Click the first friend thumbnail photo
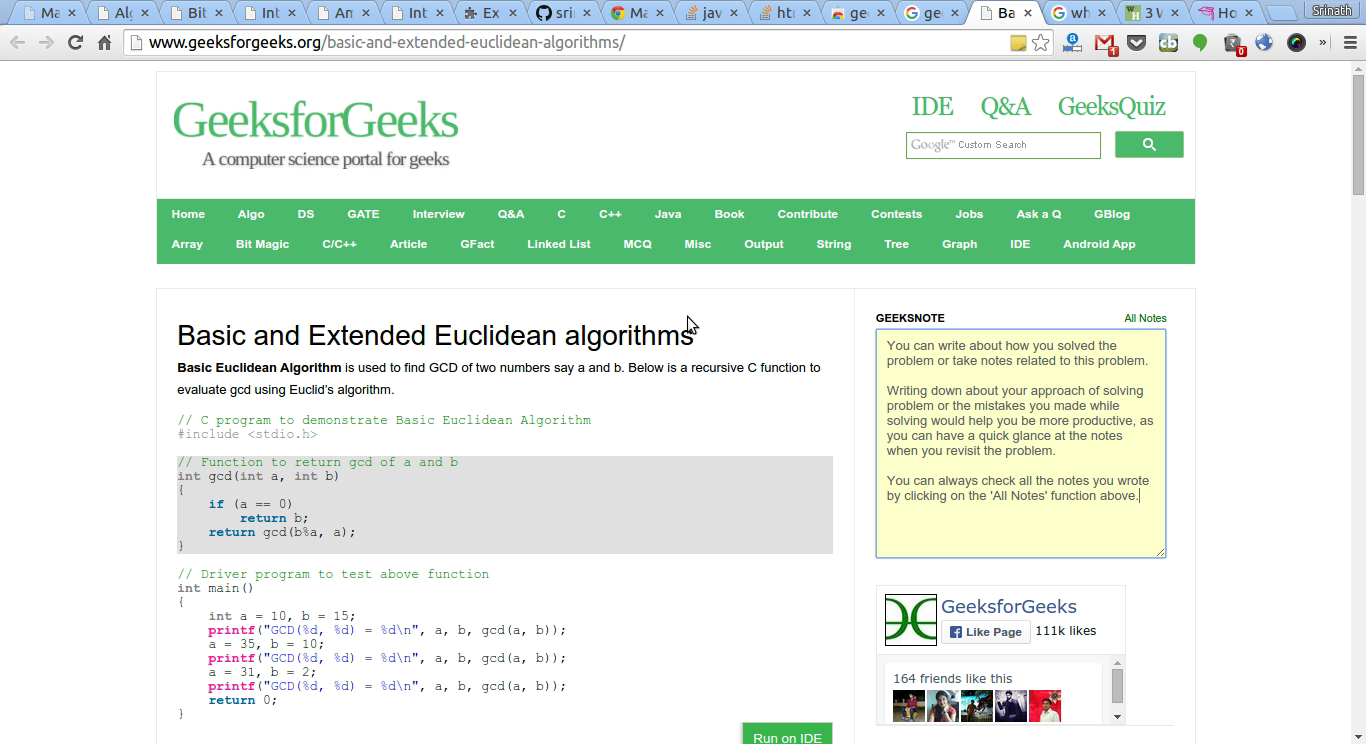1366x744 pixels. [x=908, y=706]
